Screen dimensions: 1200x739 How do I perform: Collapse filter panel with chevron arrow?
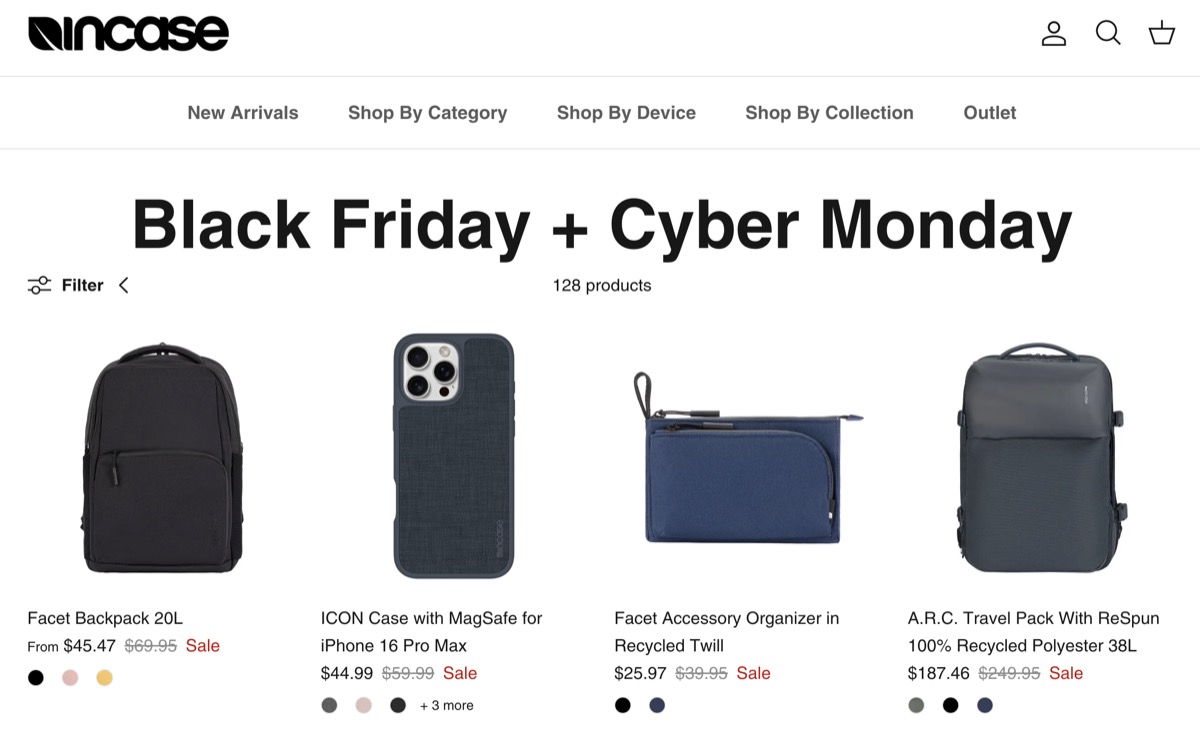coord(124,285)
